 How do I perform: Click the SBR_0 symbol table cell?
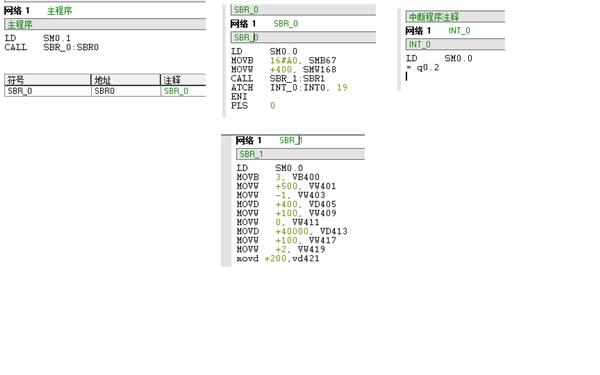pos(48,91)
